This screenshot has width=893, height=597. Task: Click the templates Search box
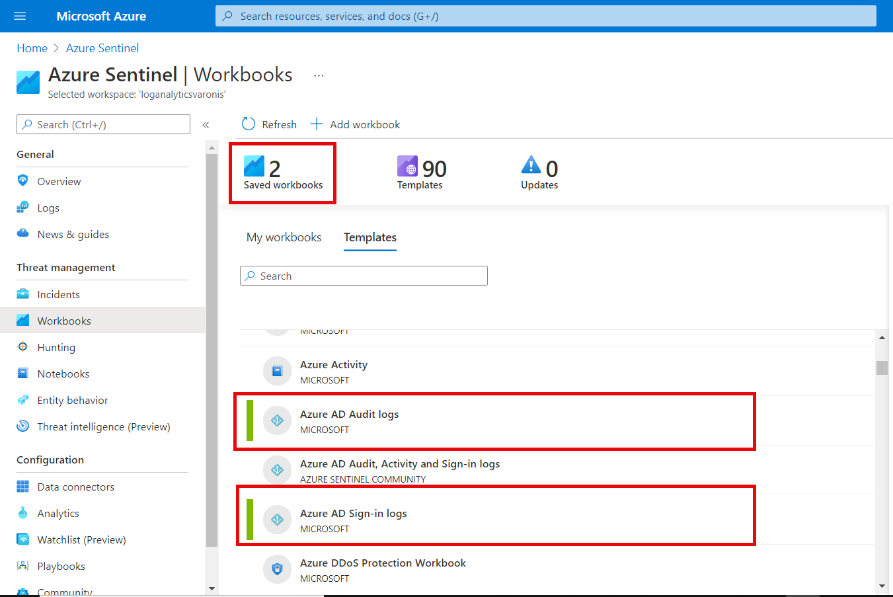click(364, 276)
